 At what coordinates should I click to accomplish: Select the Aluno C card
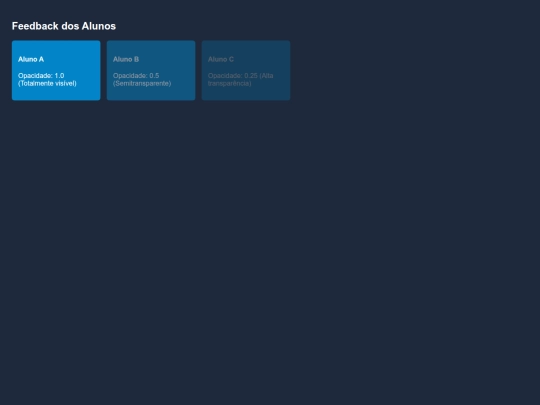coord(246,70)
